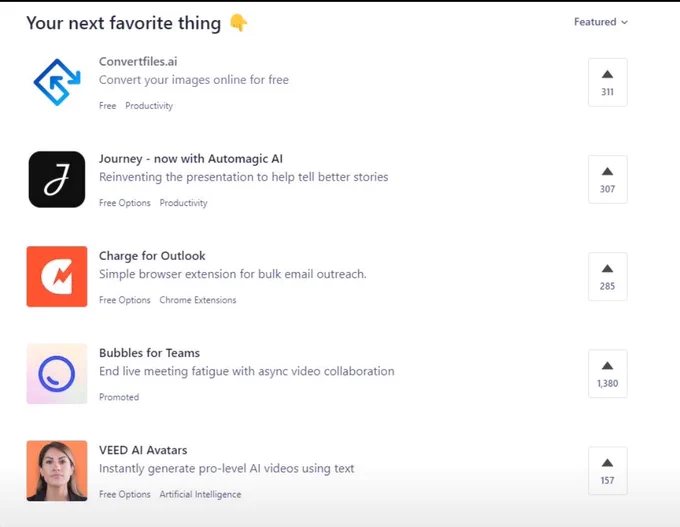Upvote Charge for Outlook with 285 votes
Screen dimensions: 680x527
(x=608, y=277)
